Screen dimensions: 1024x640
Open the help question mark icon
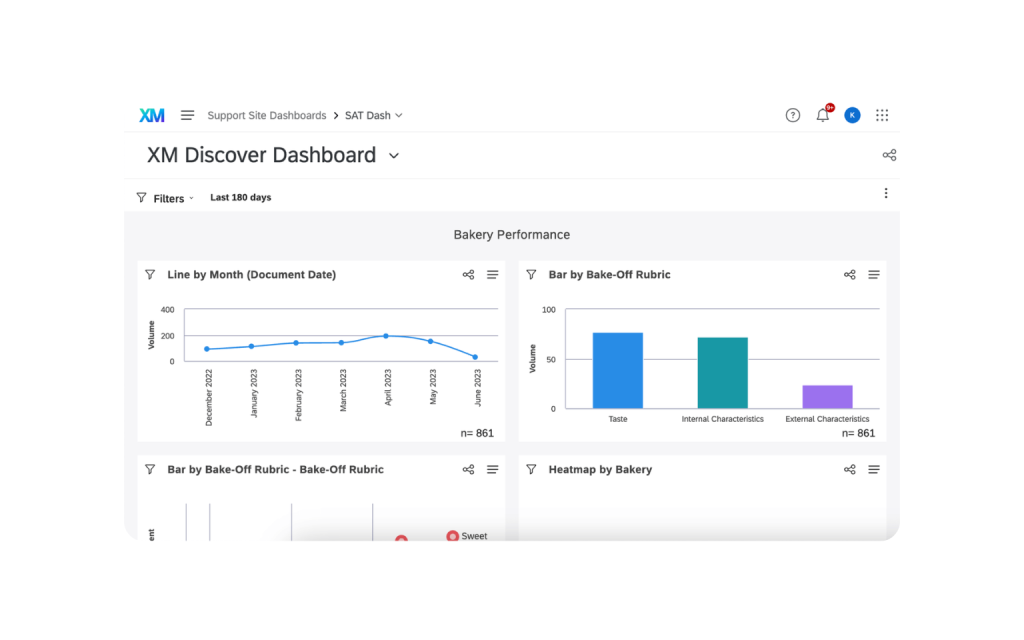point(792,115)
